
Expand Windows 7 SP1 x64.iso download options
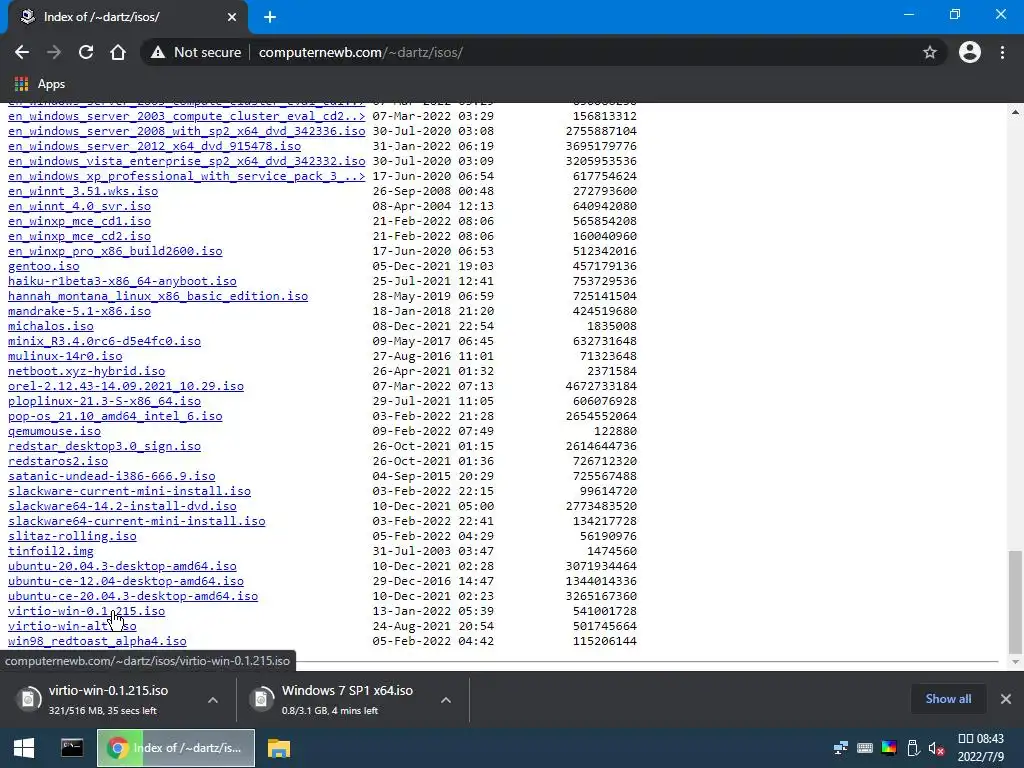pos(446,700)
